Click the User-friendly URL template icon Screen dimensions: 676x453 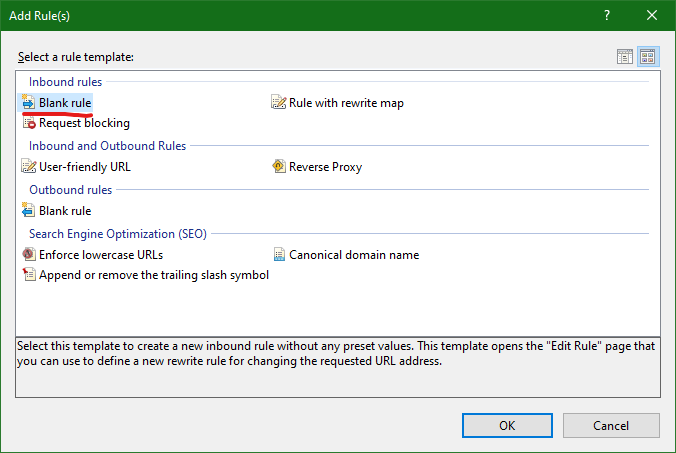tap(29, 166)
